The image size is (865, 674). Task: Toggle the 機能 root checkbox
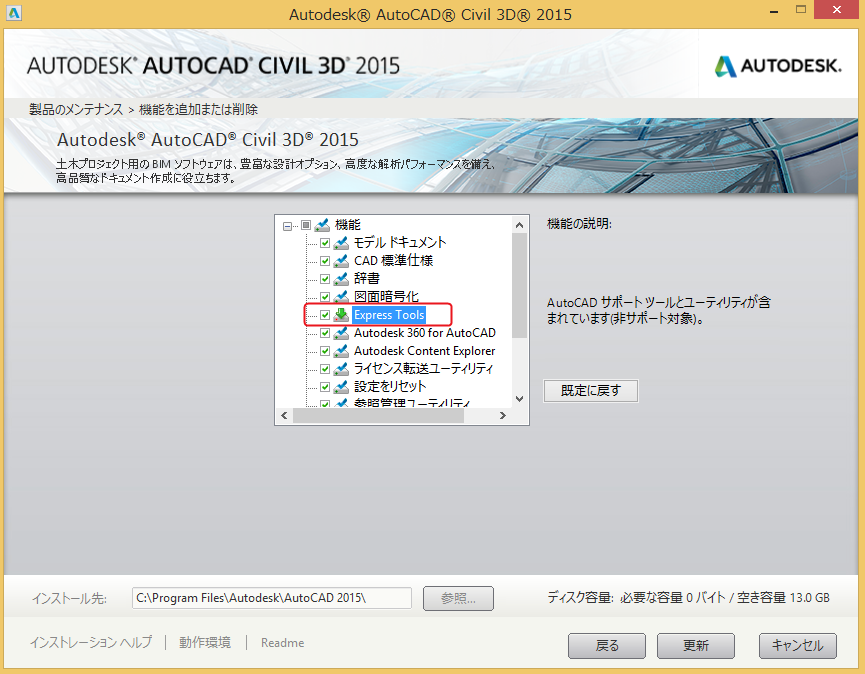click(306, 225)
